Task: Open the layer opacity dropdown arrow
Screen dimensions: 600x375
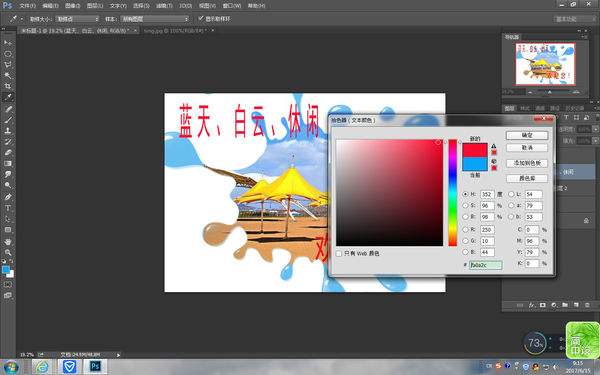Action: pos(595,129)
